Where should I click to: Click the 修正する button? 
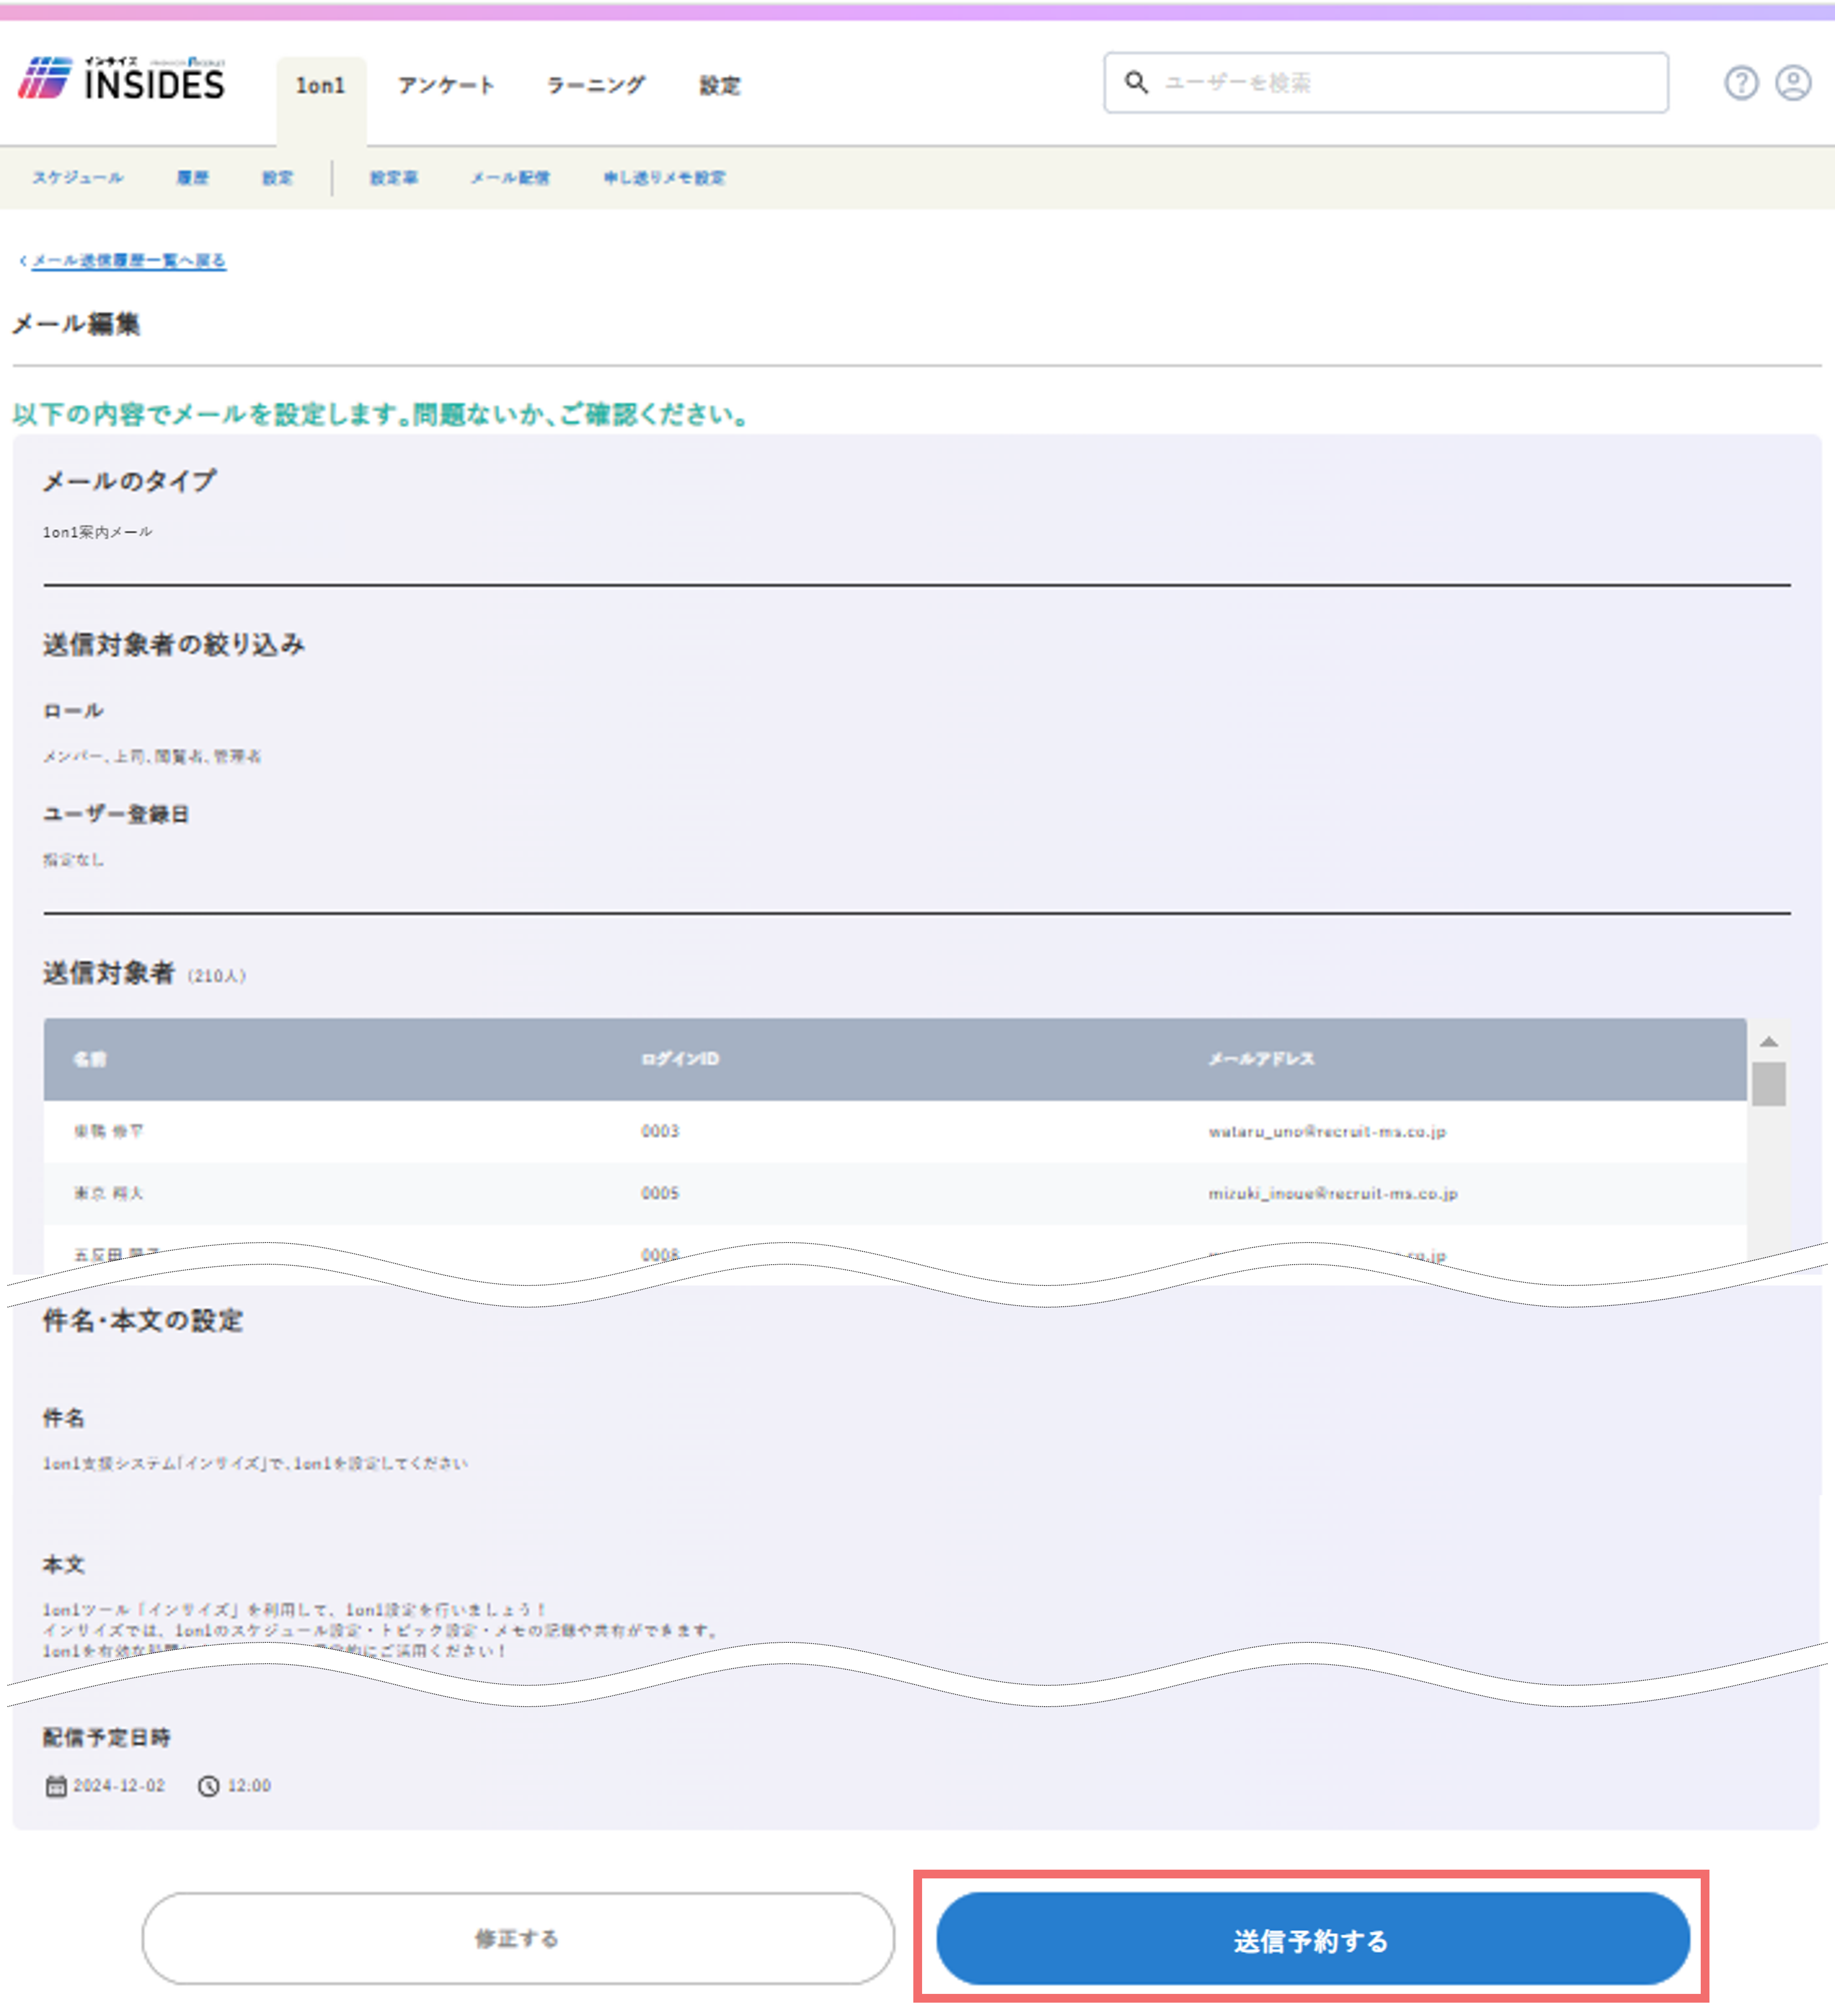518,1938
